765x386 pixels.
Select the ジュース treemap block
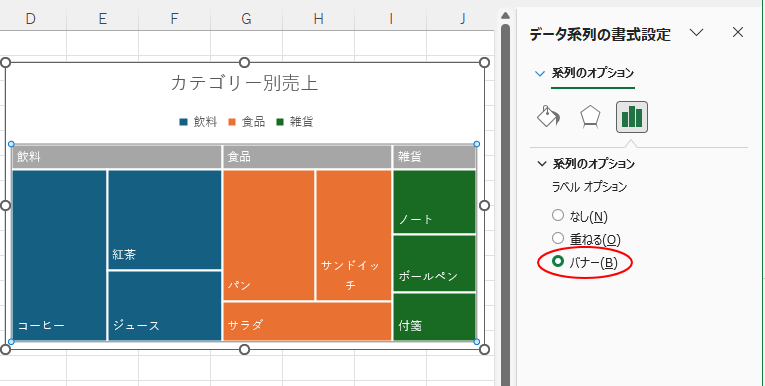(x=165, y=305)
